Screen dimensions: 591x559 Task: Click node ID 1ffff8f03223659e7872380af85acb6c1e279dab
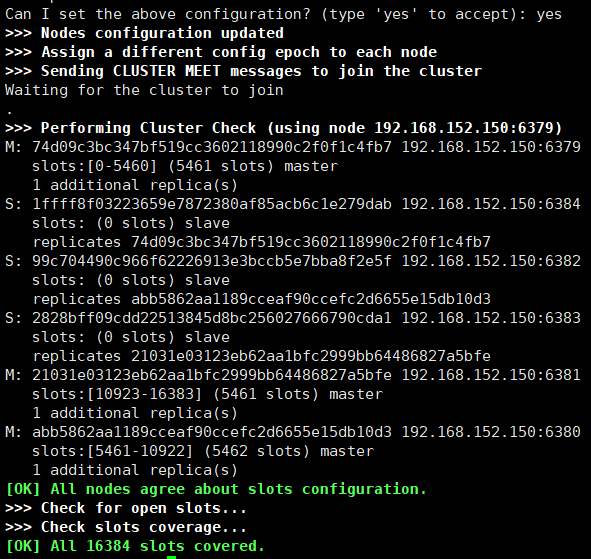click(x=212, y=204)
